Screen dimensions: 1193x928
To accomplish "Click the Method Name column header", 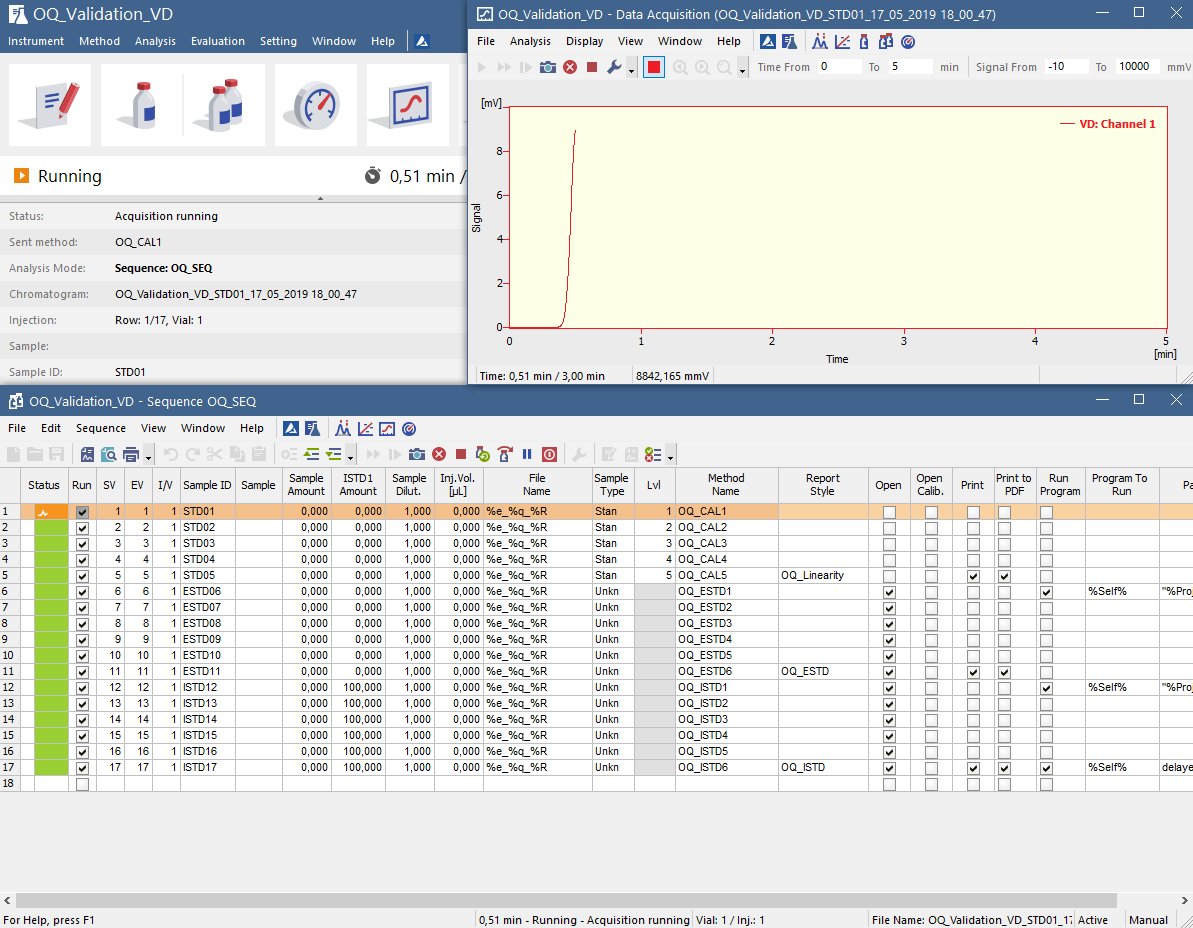I will (x=726, y=484).
